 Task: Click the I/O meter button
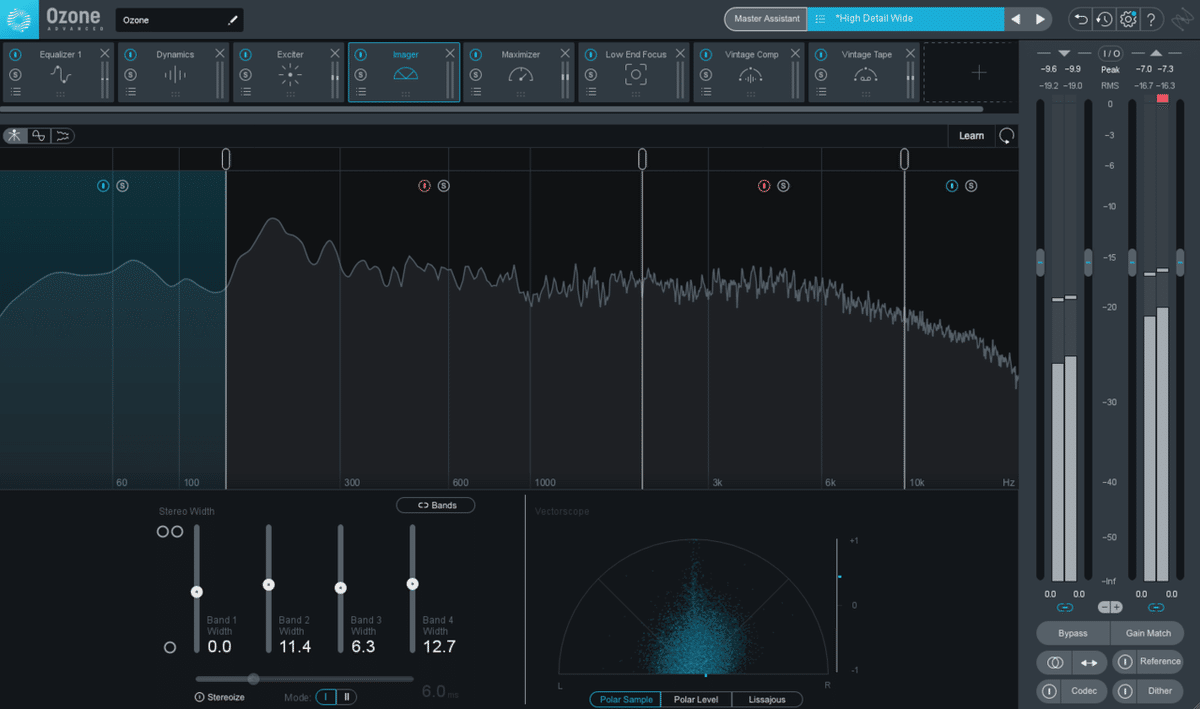[1110, 53]
